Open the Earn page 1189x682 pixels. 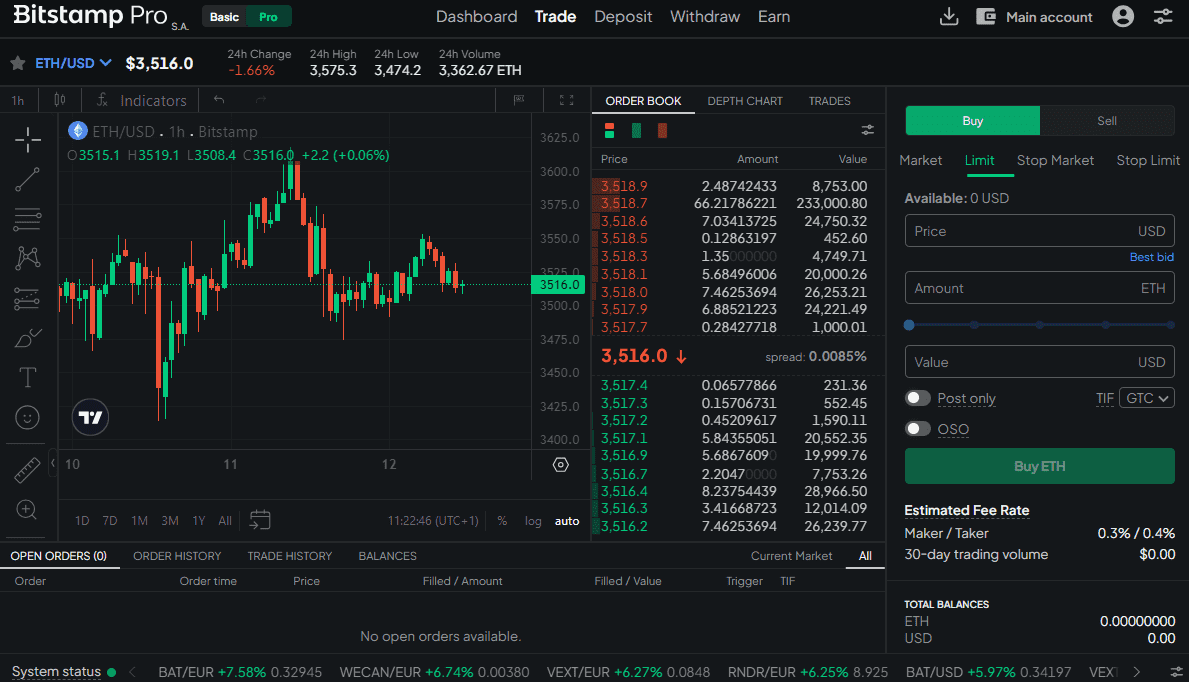(x=773, y=17)
